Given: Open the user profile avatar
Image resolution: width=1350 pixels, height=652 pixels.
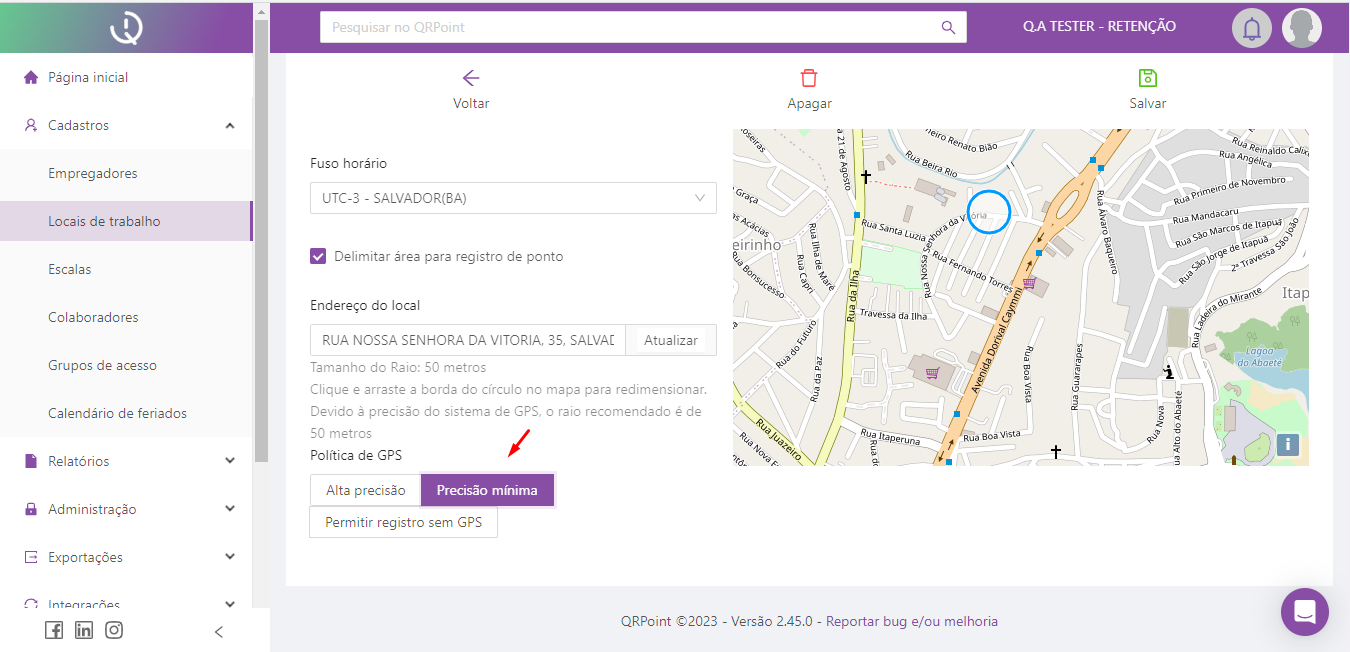Looking at the screenshot, I should coord(1302,28).
